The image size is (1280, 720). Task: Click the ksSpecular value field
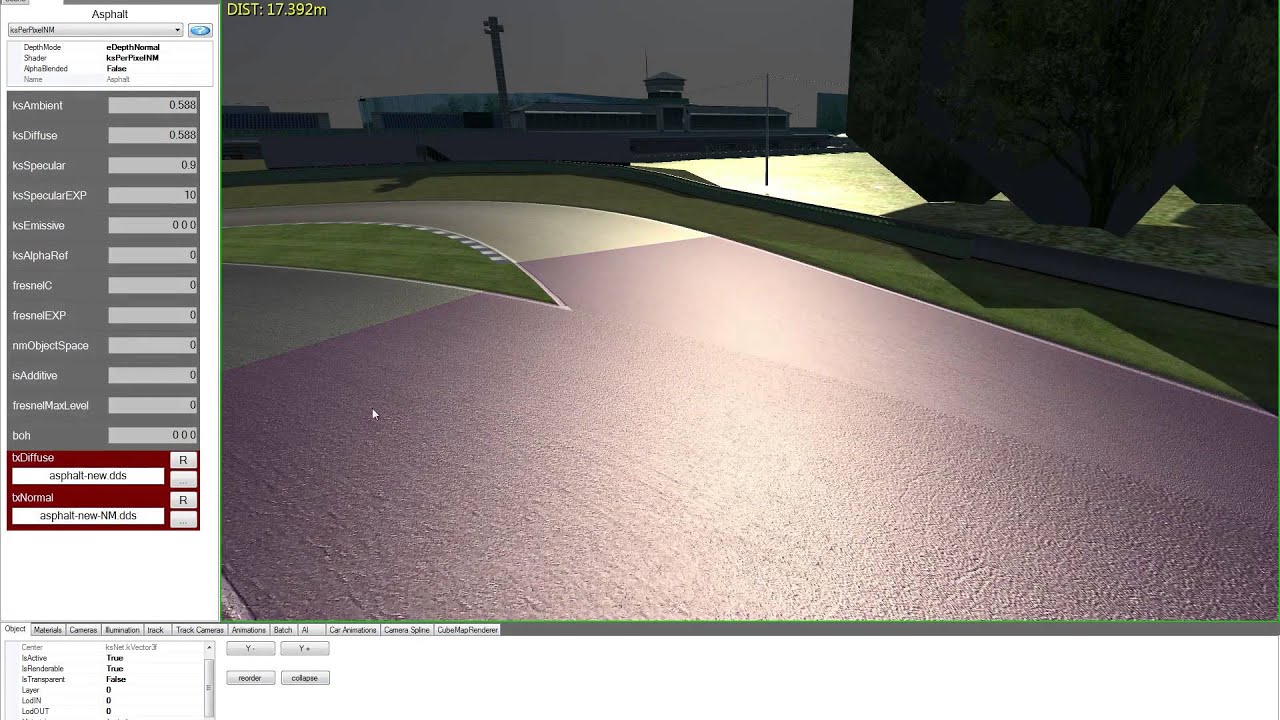click(153, 165)
